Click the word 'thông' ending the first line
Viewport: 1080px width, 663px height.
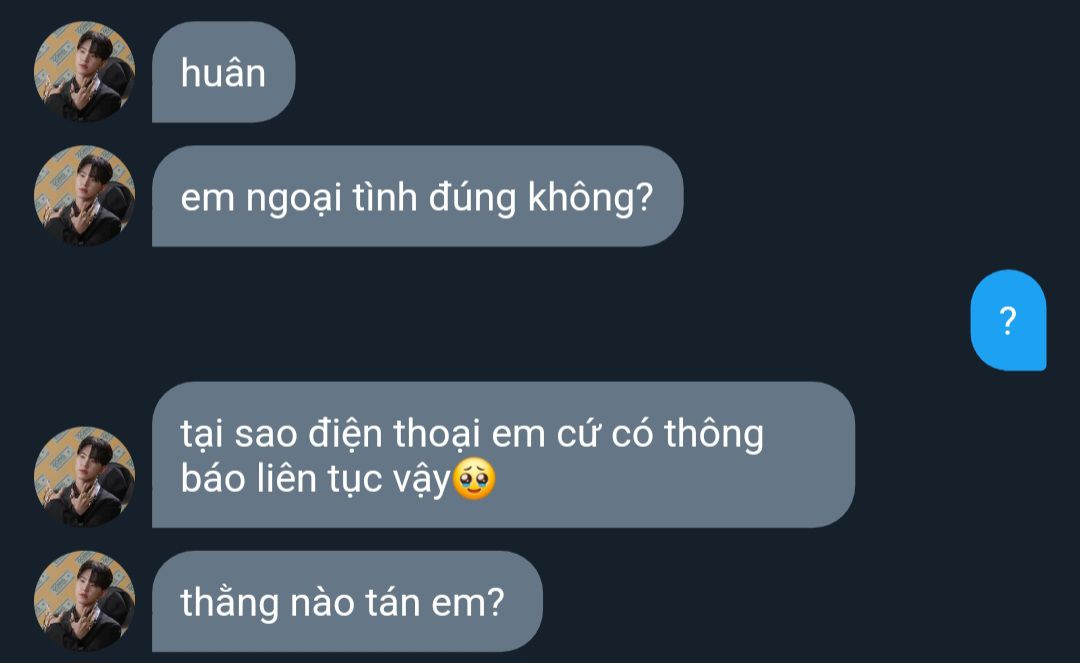714,436
